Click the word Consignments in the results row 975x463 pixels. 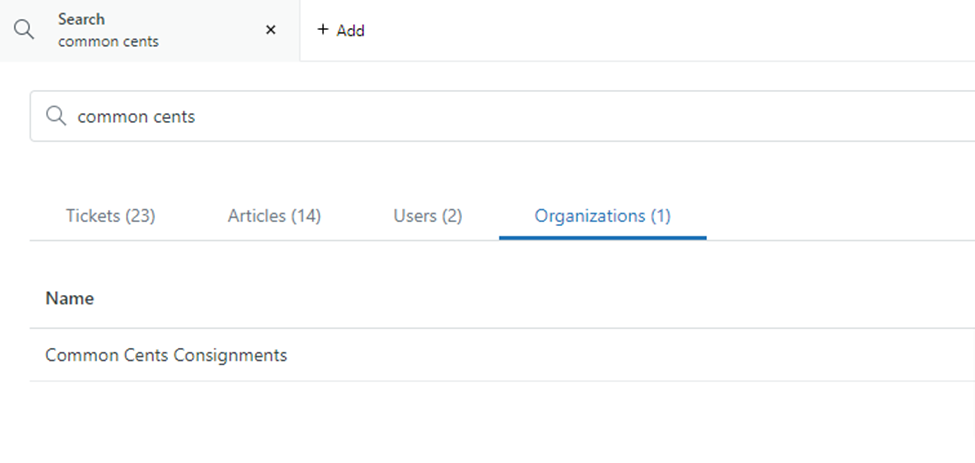(x=240, y=355)
